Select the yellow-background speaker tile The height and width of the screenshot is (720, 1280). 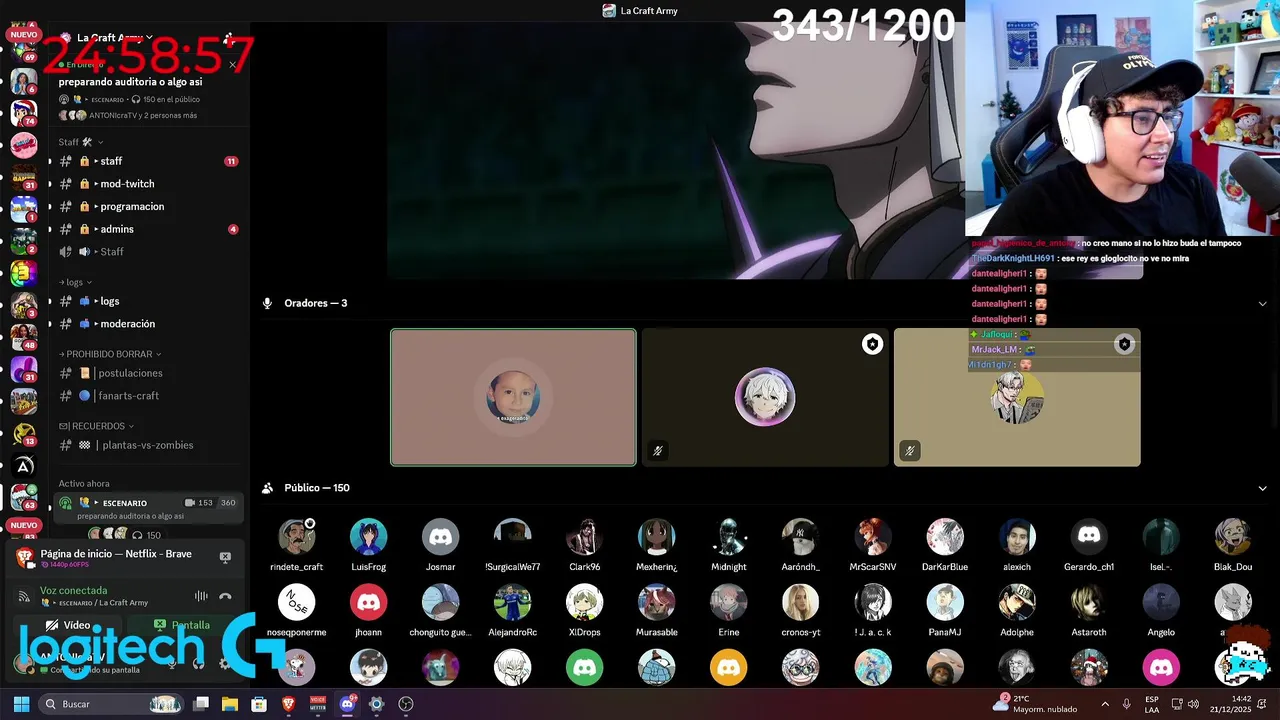point(1017,397)
